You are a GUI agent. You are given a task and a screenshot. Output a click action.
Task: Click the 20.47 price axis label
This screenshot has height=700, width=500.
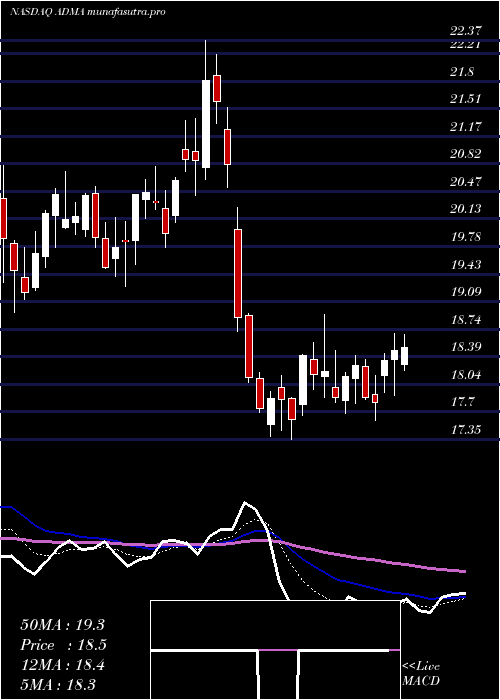(466, 182)
